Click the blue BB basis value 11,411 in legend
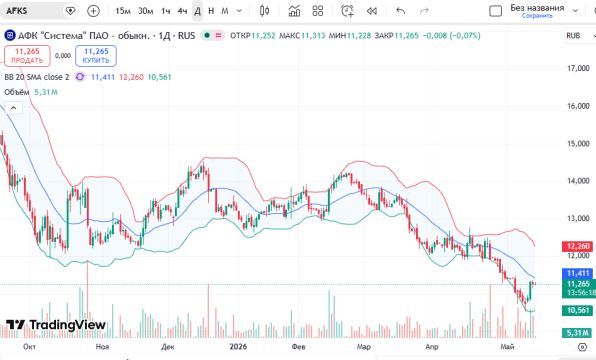This screenshot has height=360, width=596. click(x=103, y=77)
